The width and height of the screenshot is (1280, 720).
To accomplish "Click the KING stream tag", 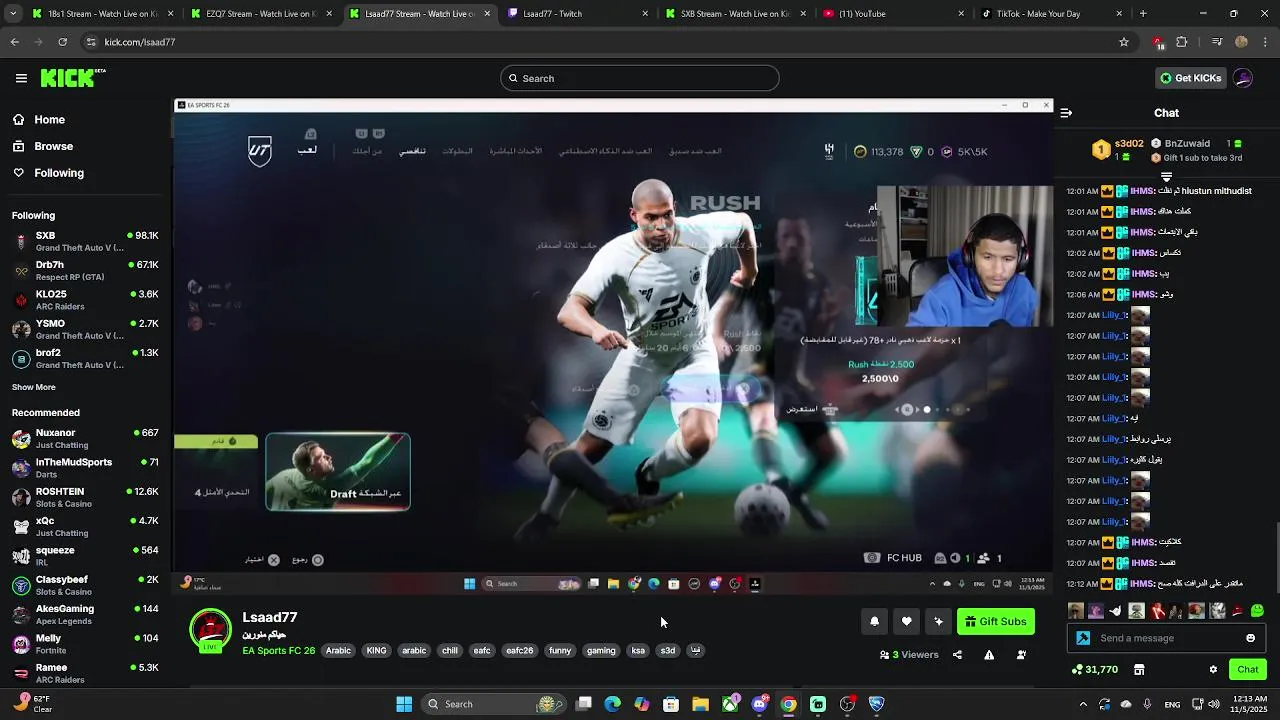I will (x=376, y=650).
